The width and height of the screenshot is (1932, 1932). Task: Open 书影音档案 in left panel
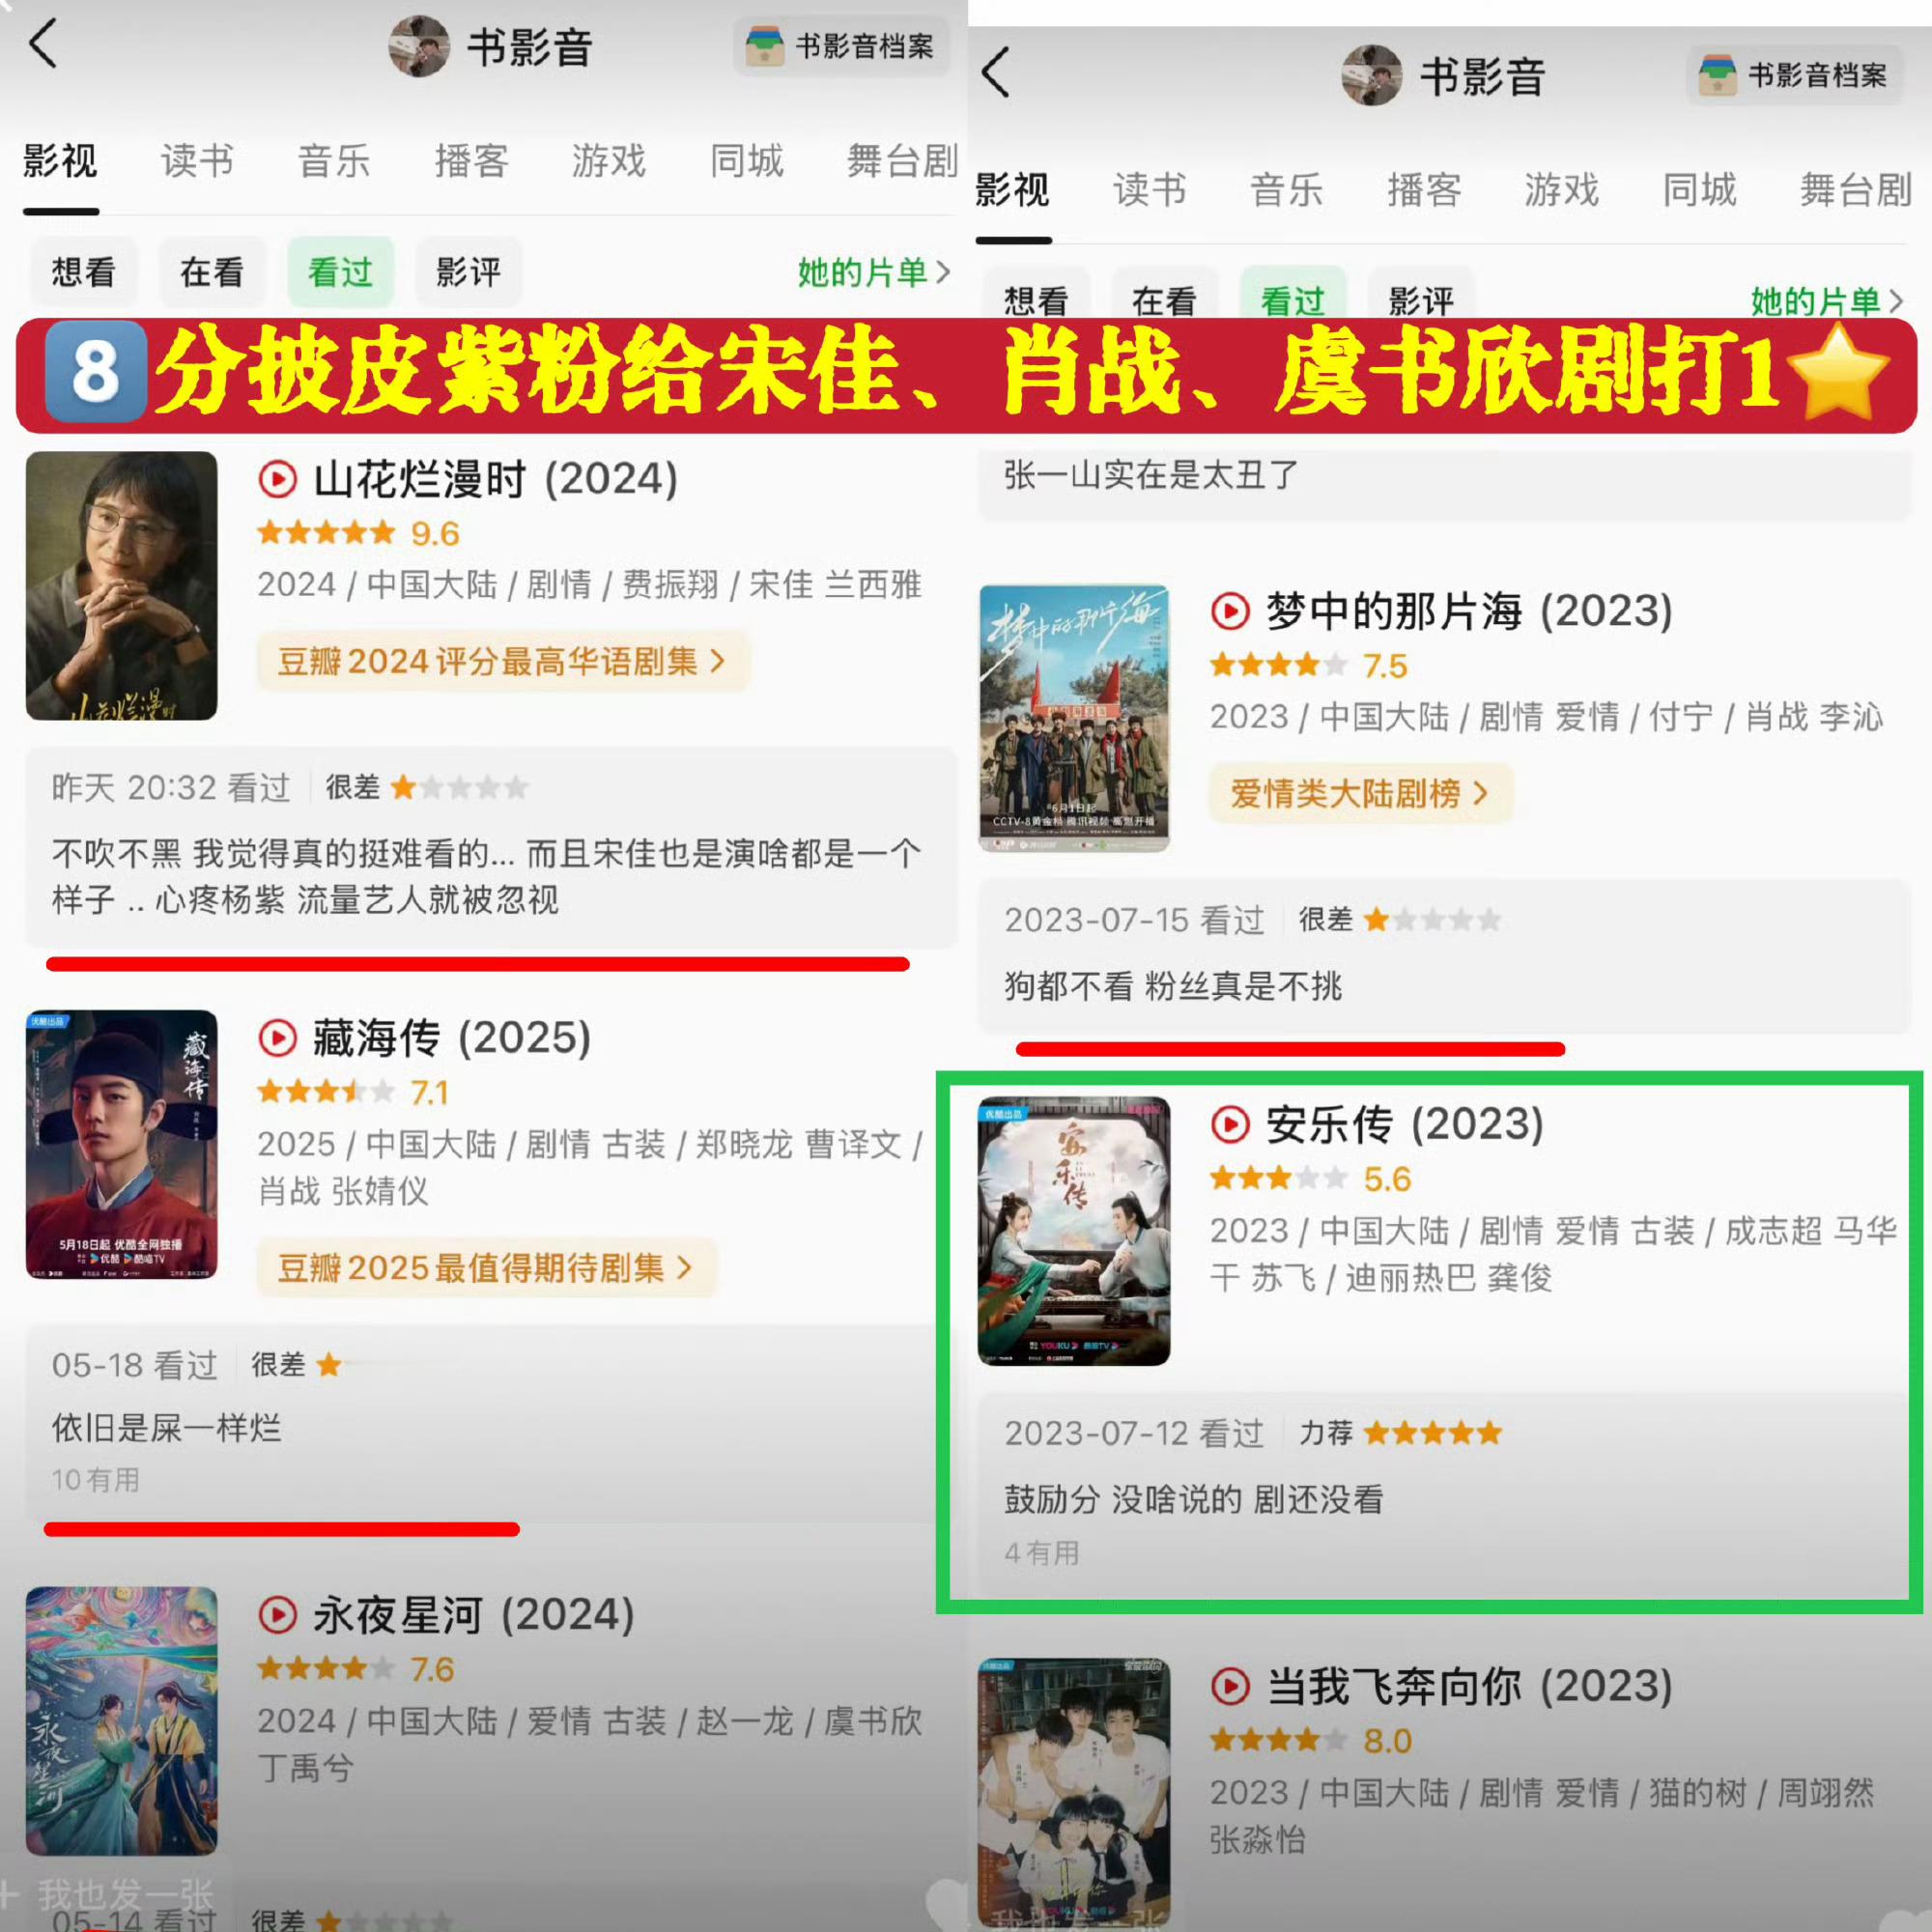click(841, 46)
